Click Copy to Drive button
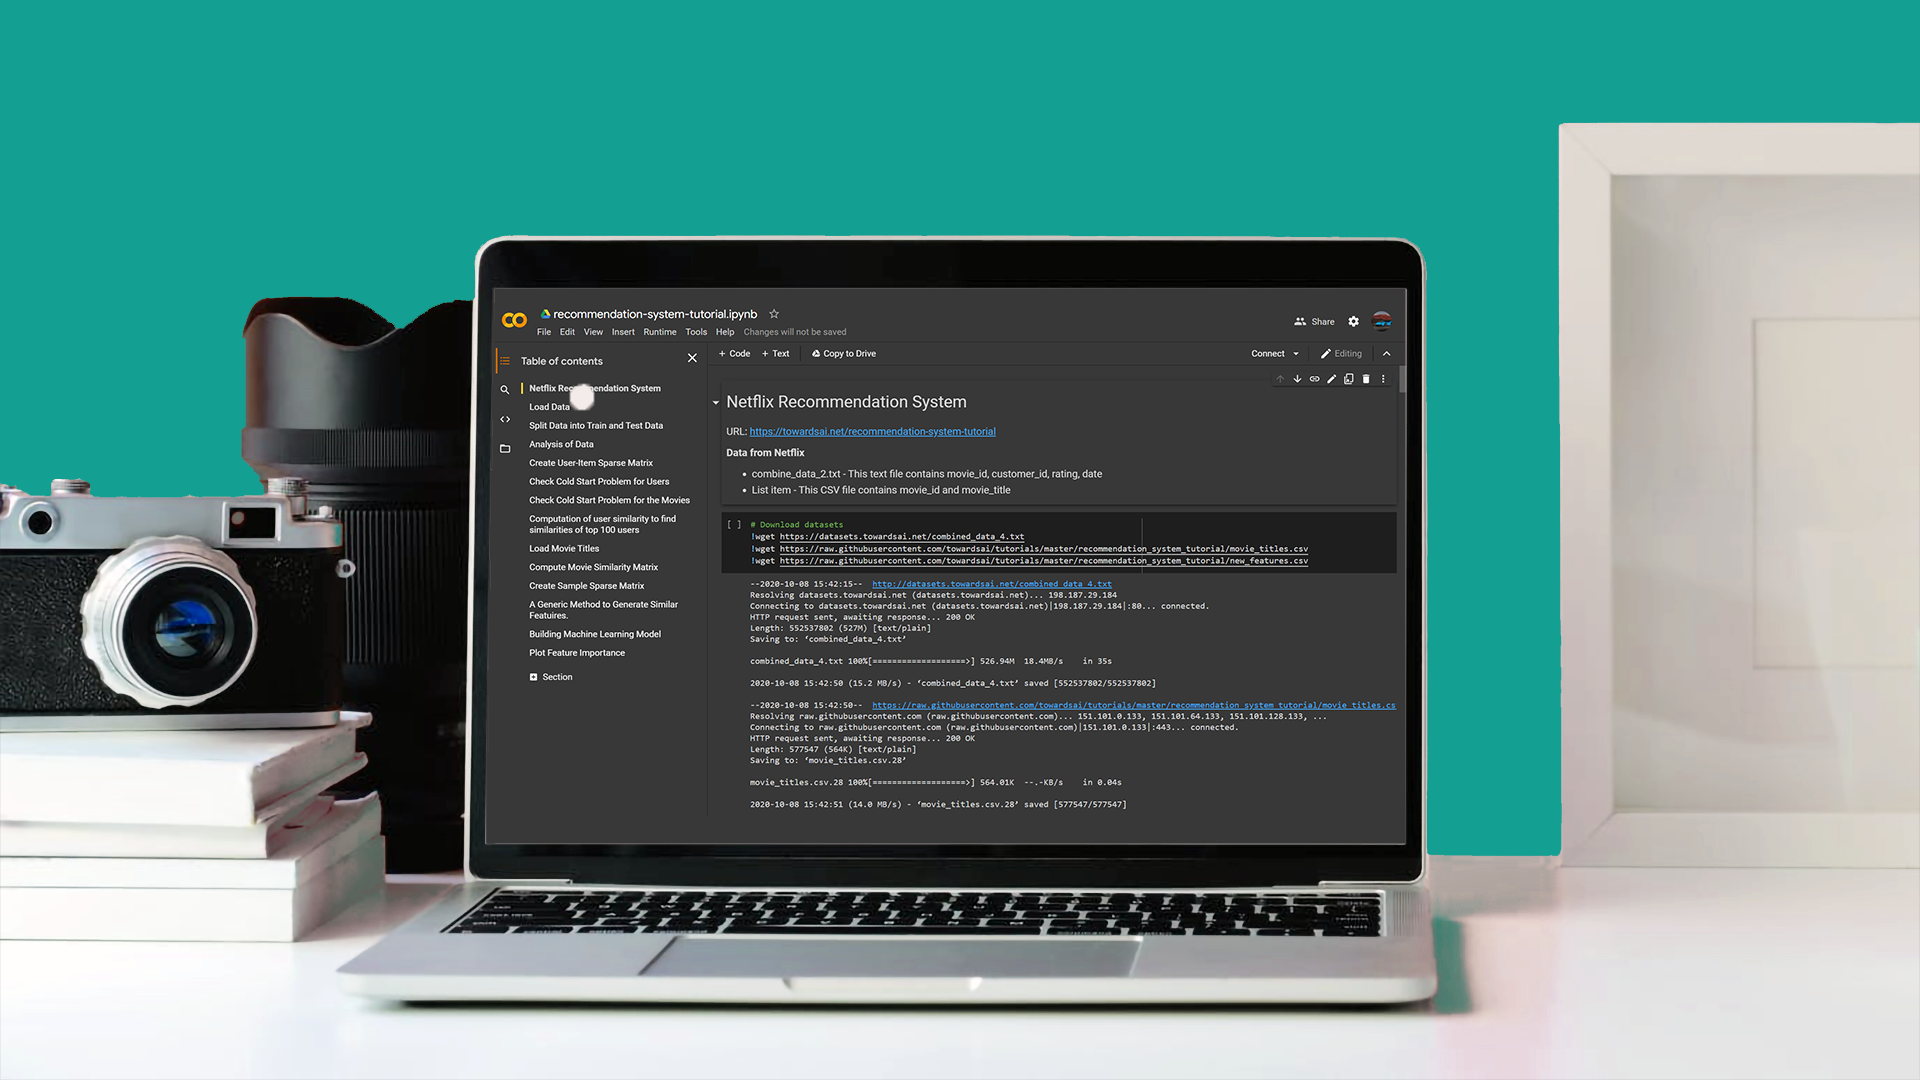The height and width of the screenshot is (1080, 1920). coord(844,353)
